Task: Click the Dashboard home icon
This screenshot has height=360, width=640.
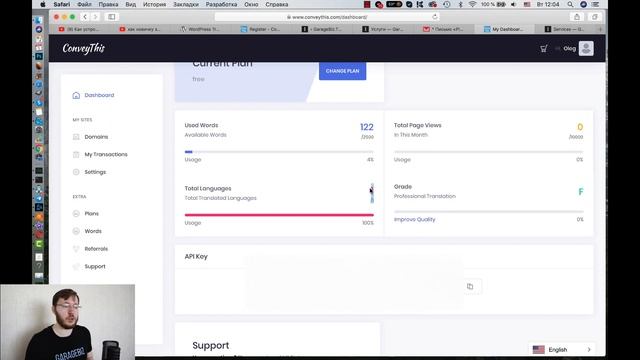Action: [x=76, y=95]
